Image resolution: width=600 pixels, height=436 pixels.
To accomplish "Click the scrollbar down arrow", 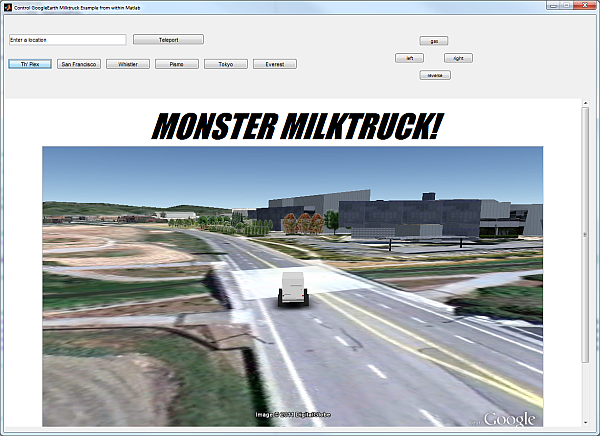I will click(585, 423).
